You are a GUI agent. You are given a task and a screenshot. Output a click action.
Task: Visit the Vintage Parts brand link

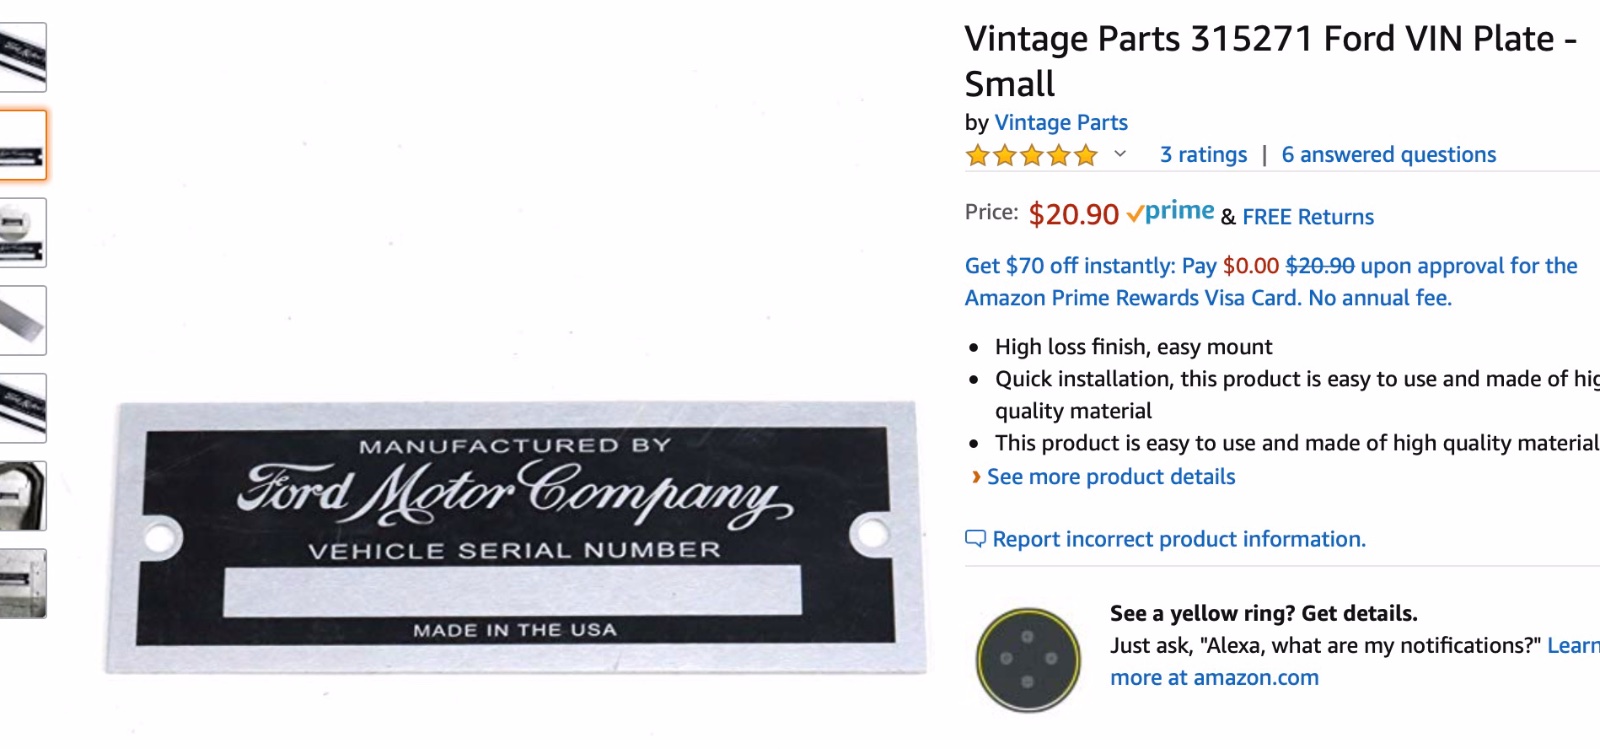click(x=1061, y=123)
